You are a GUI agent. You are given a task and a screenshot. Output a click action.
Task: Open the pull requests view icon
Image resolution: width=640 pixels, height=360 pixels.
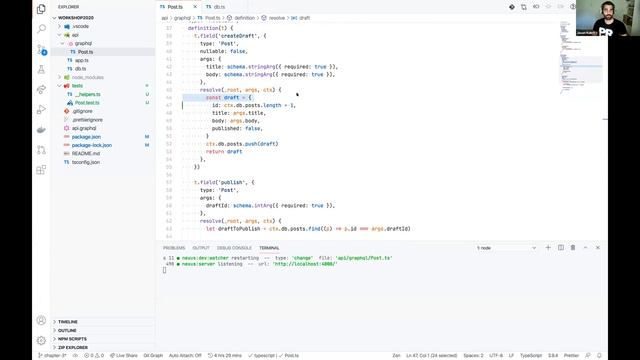point(41,150)
